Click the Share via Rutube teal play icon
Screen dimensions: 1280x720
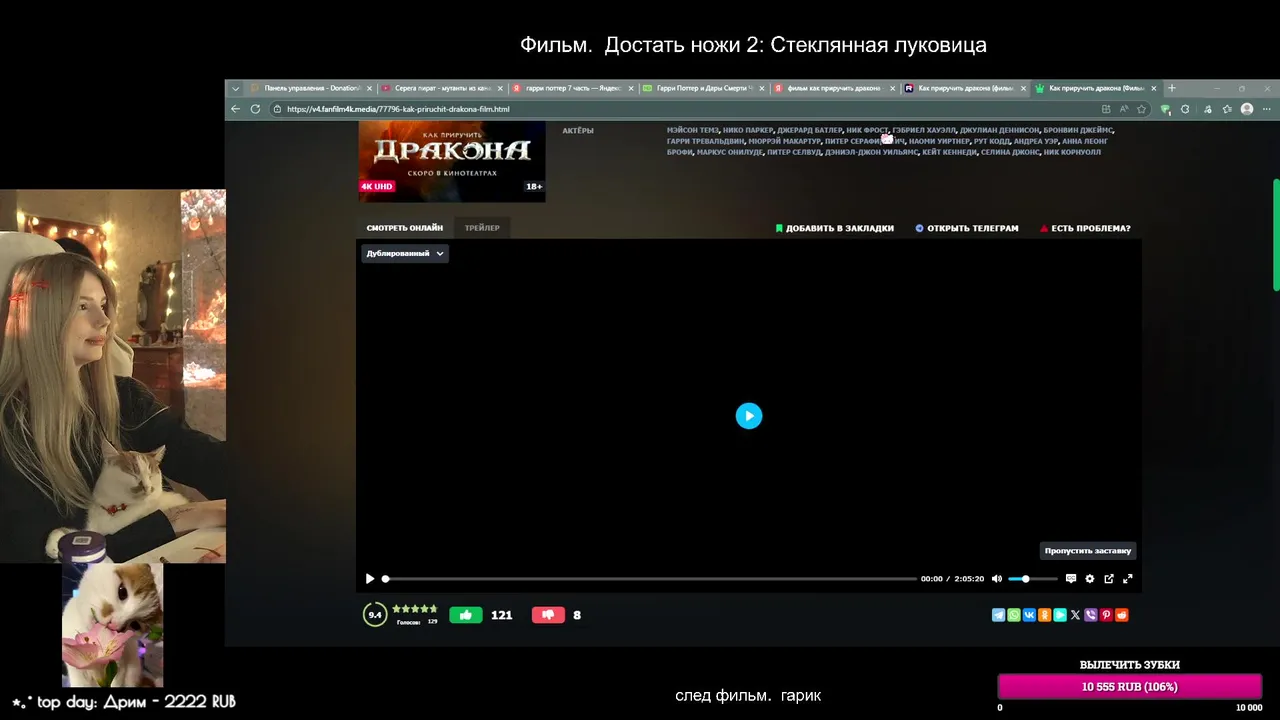coord(1060,615)
